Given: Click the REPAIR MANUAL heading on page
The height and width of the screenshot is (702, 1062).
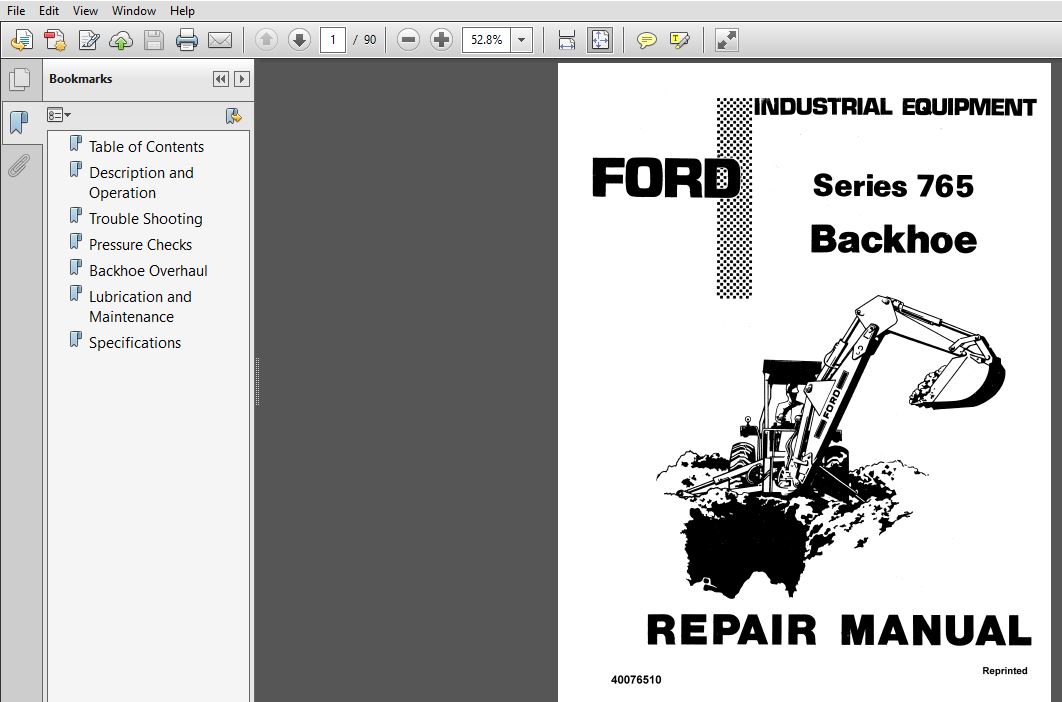Looking at the screenshot, I should point(838,629).
